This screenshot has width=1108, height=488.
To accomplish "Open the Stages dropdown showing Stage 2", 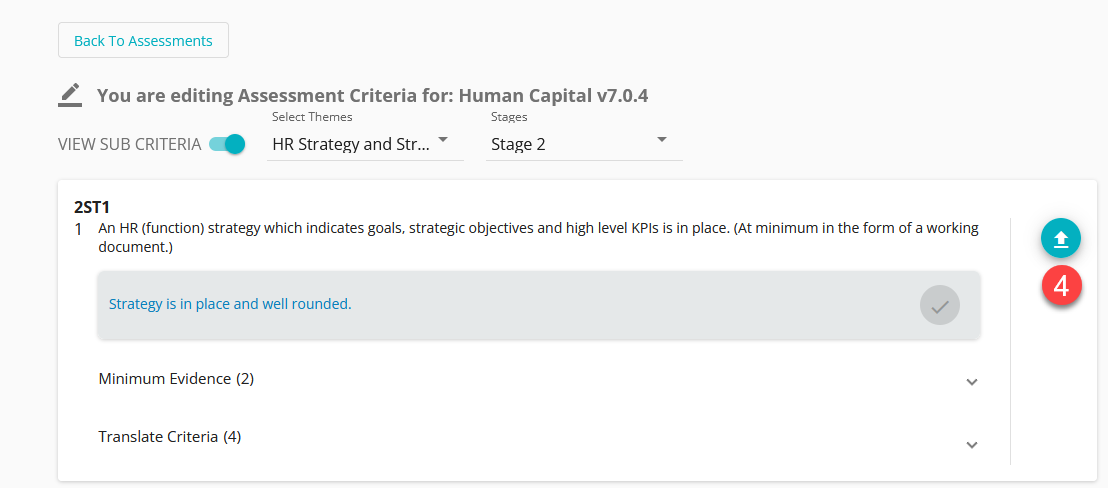I will click(584, 144).
